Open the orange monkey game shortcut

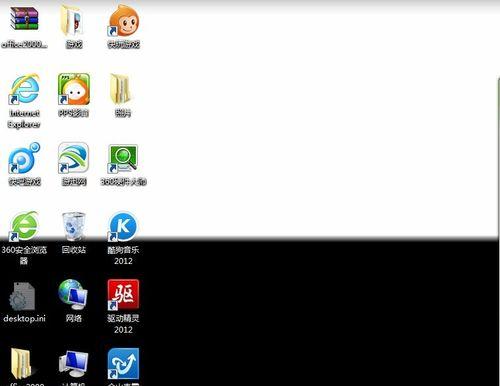(x=123, y=20)
